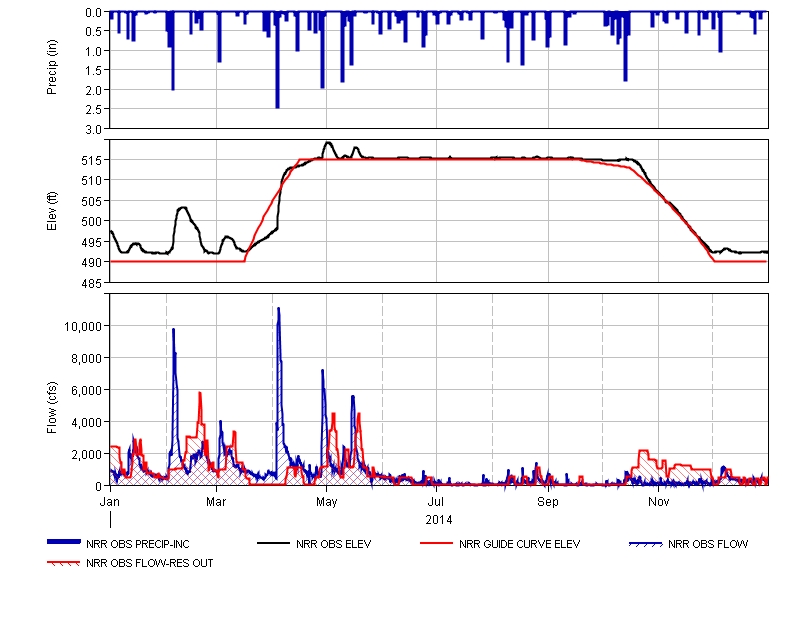Click the hatched blue swatch for NRR OBS FLOW
Viewport: 800px width, 627px height.
(646, 544)
